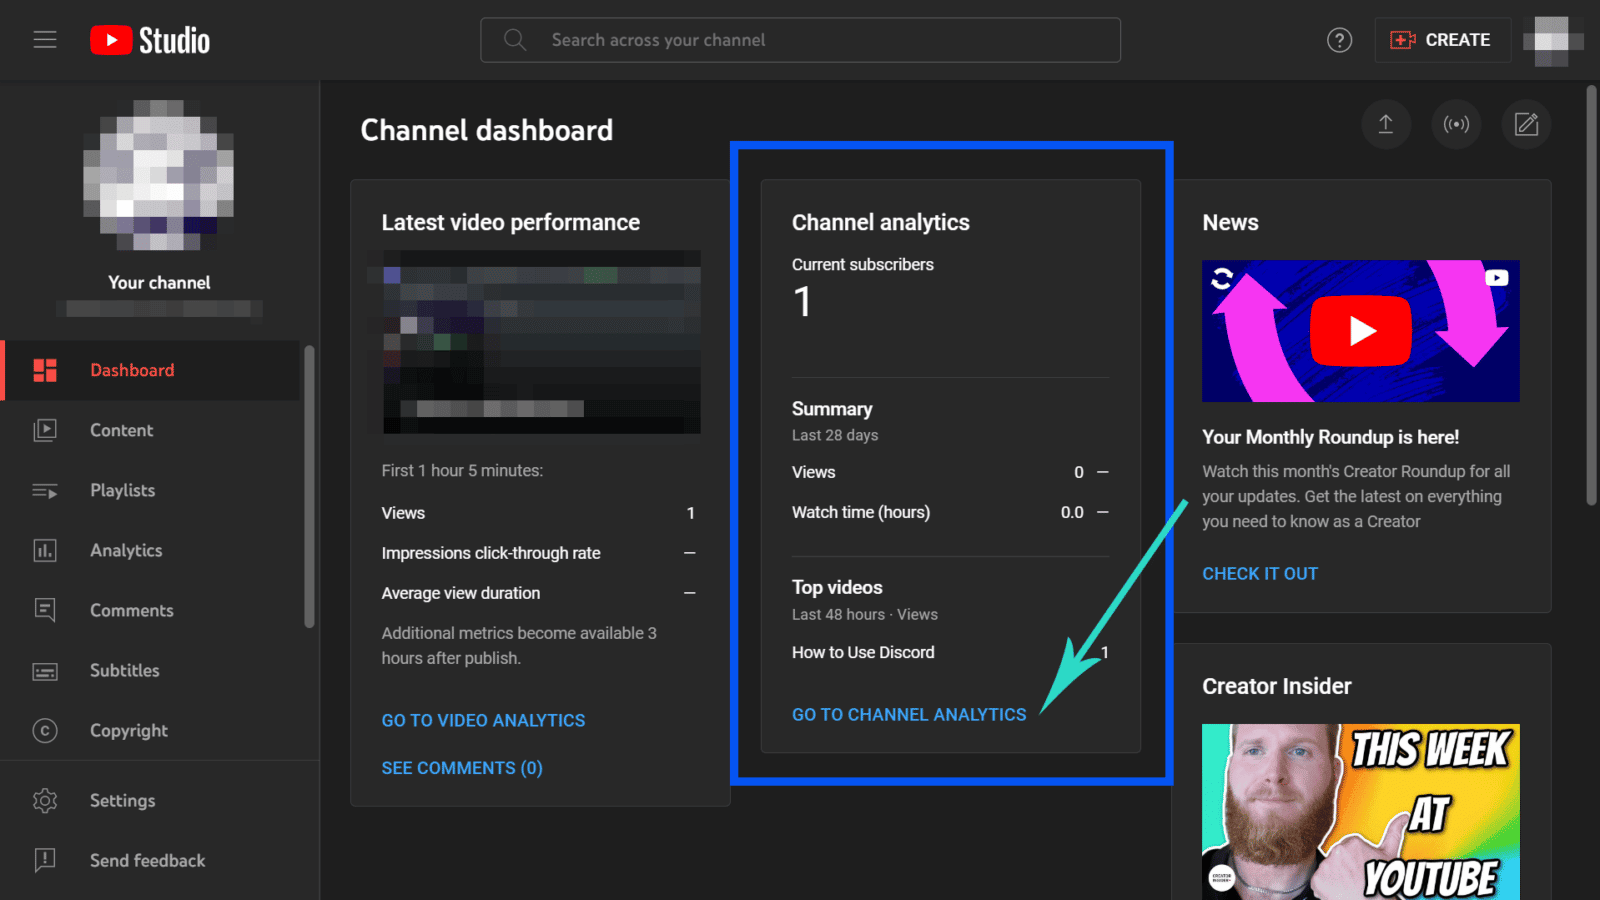Open the latest video thumbnail
Screen dimensions: 1600x900
click(541, 342)
